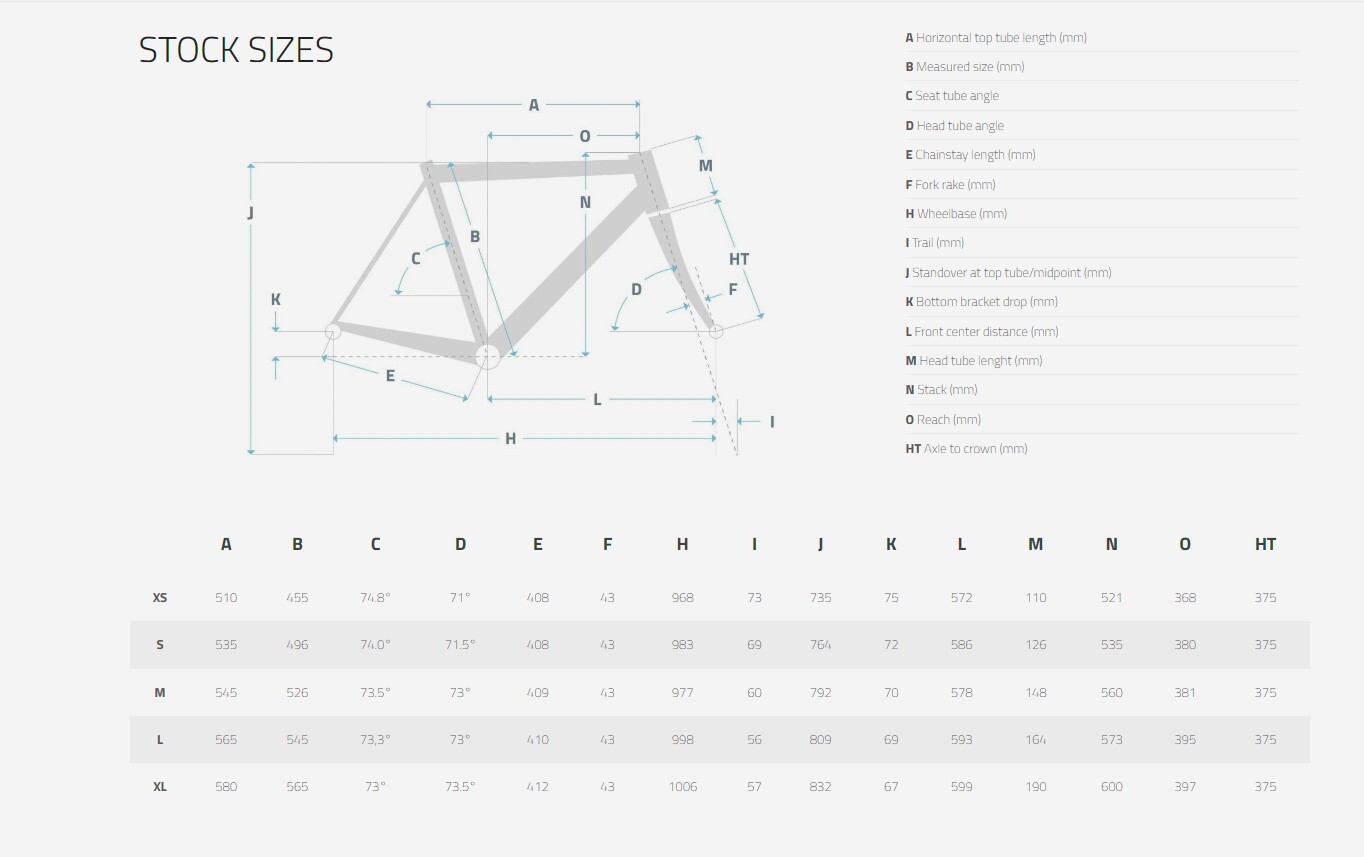Click column header HT in the table
Image resolution: width=1364 pixels, height=857 pixels.
pos(1265,544)
